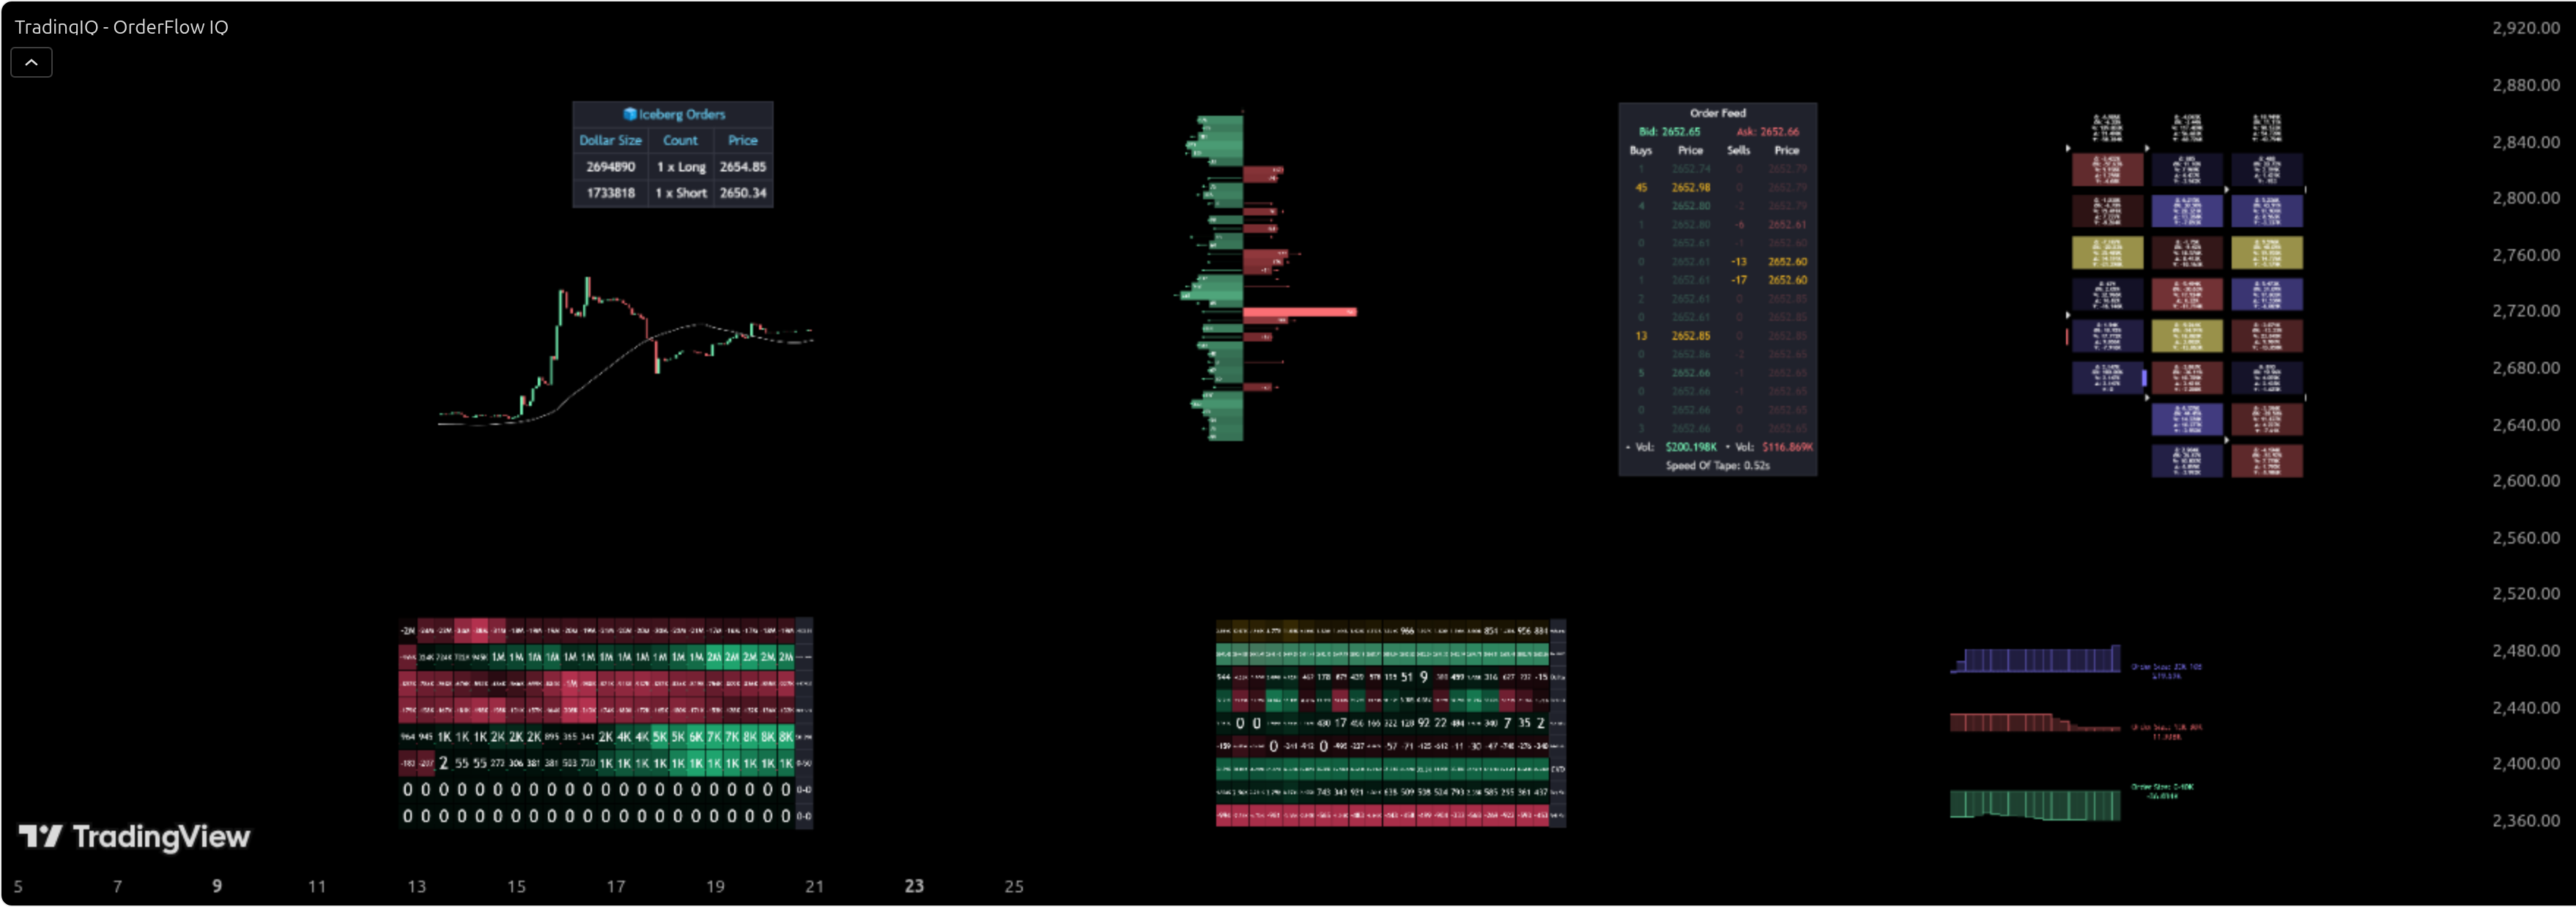Click the "Dollar Size" column header
This screenshot has height=907, width=2576.
point(610,140)
